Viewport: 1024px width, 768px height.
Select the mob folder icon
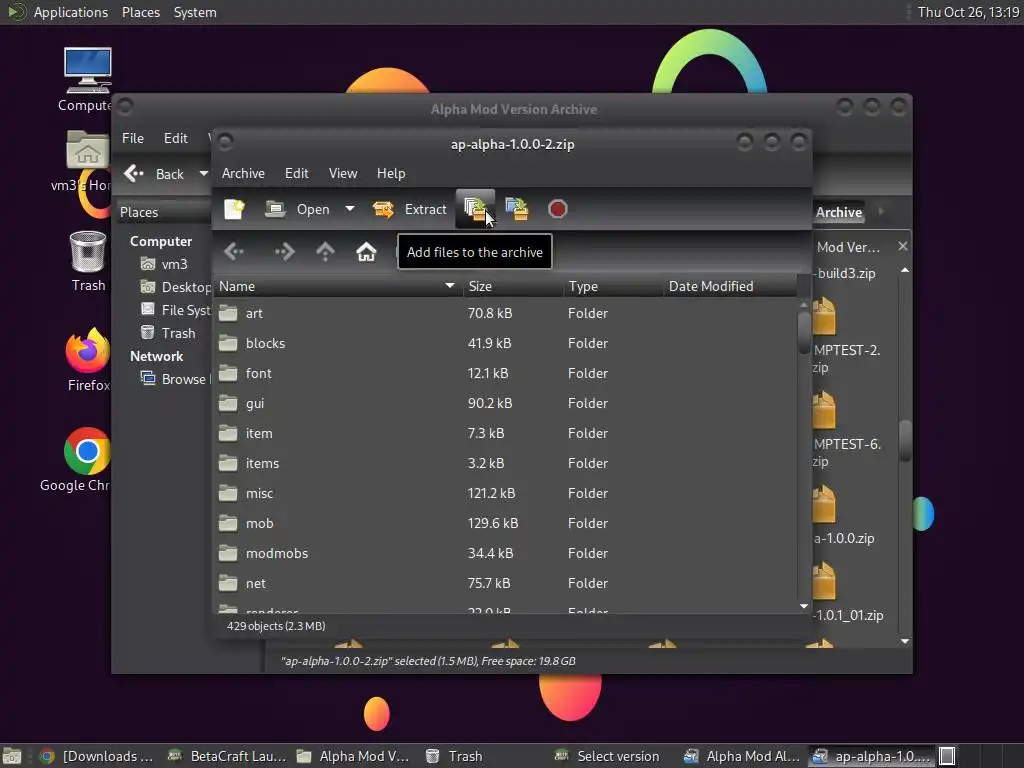point(228,523)
